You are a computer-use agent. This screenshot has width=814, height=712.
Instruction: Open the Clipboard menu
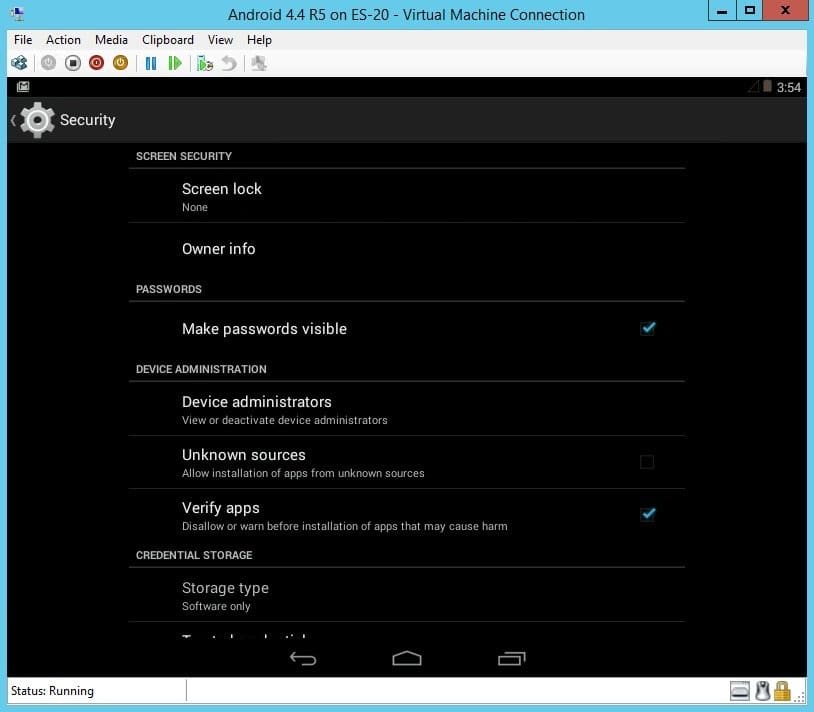click(x=168, y=40)
